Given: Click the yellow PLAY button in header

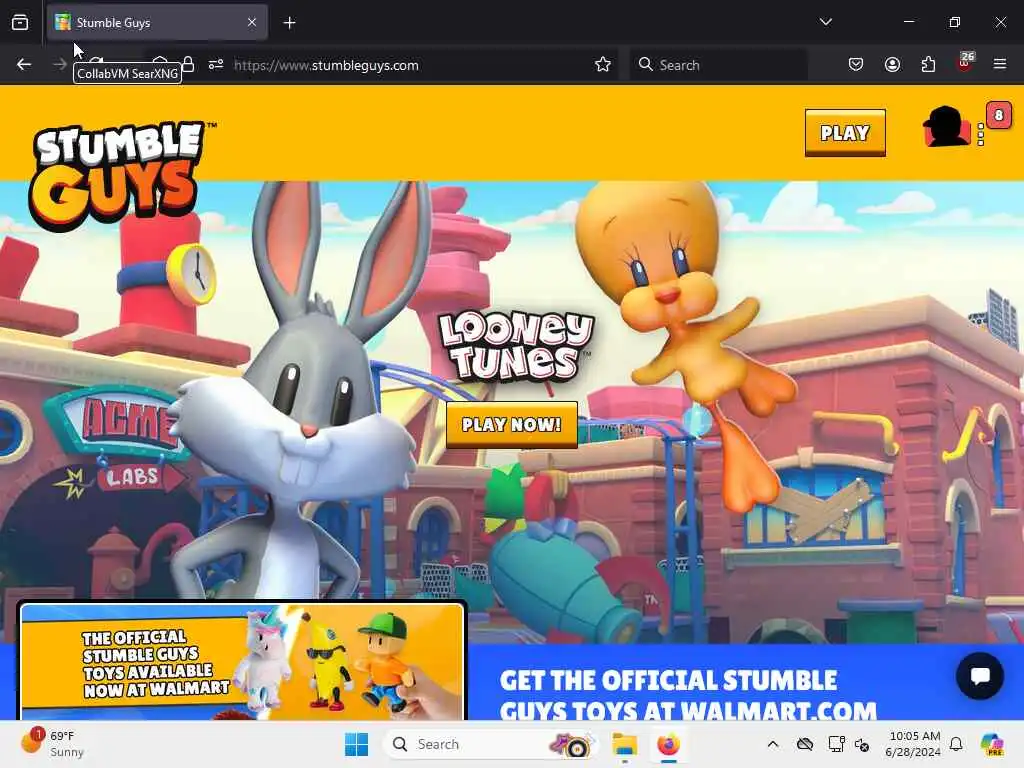Looking at the screenshot, I should click(845, 133).
